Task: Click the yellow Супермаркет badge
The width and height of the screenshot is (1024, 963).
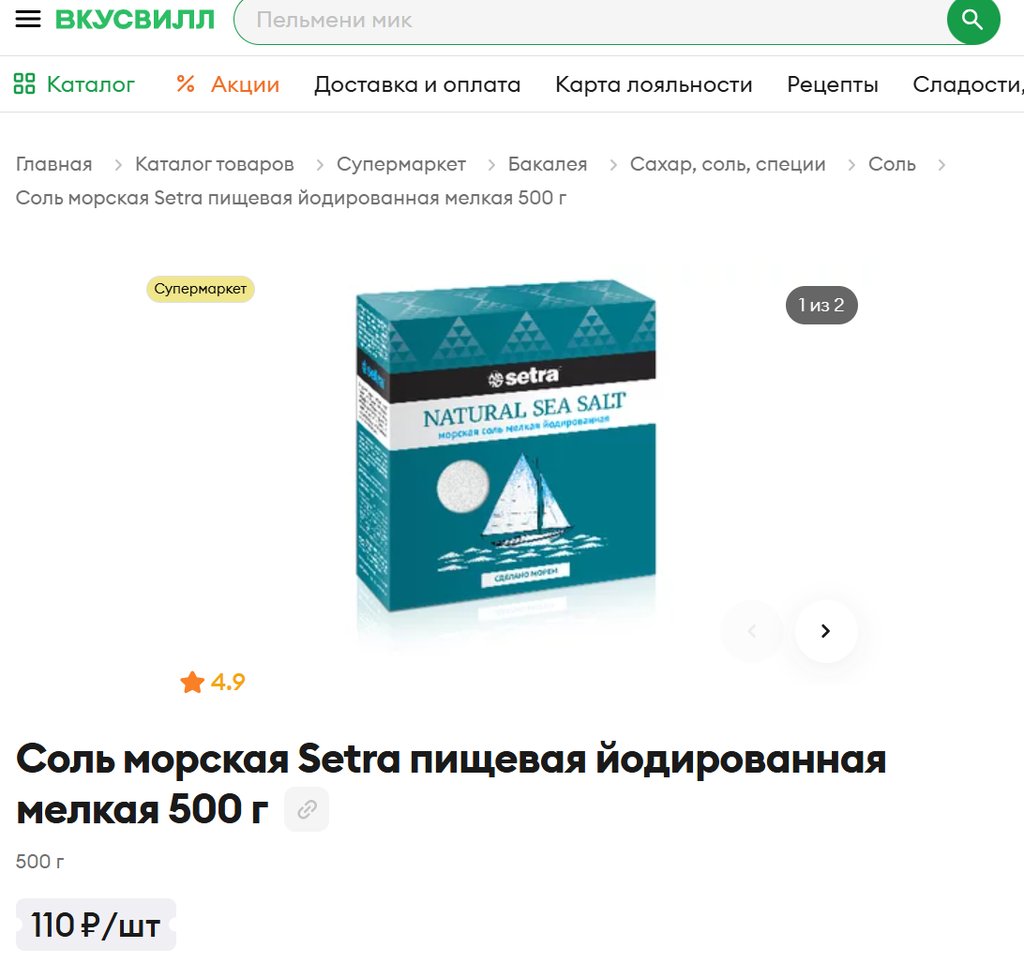Action: [200, 289]
